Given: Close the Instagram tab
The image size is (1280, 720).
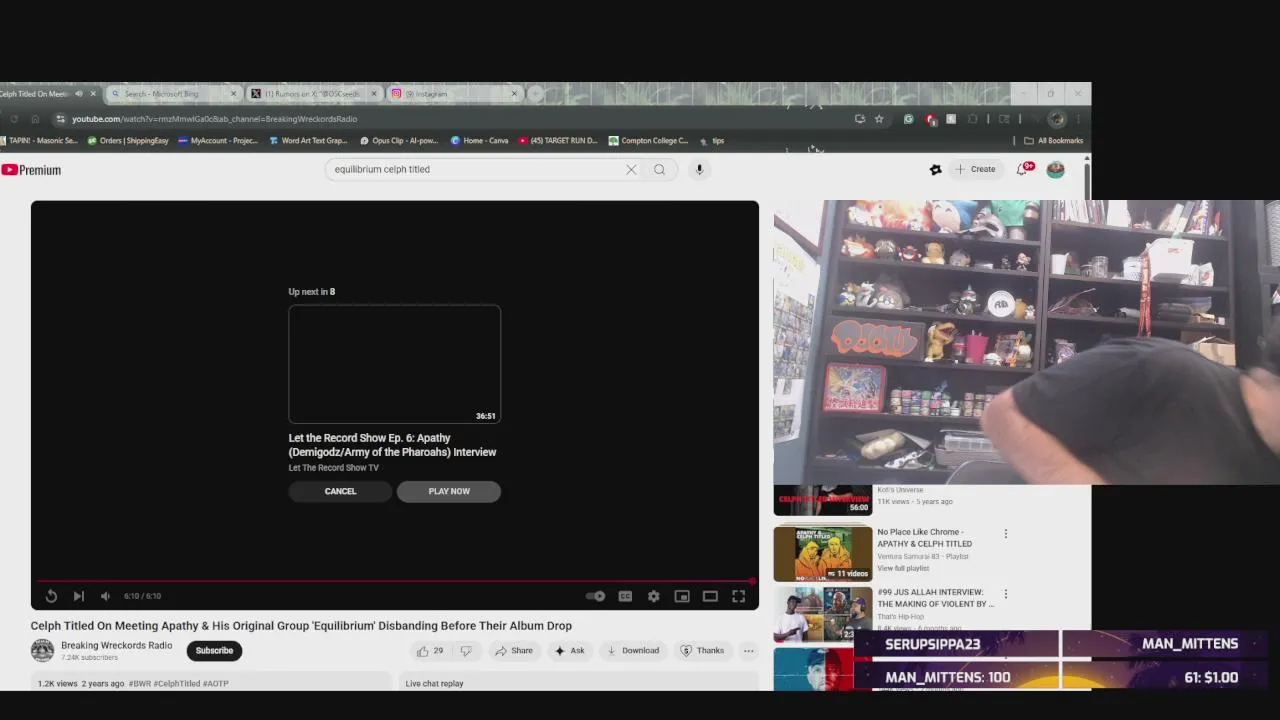Looking at the screenshot, I should 515,94.
